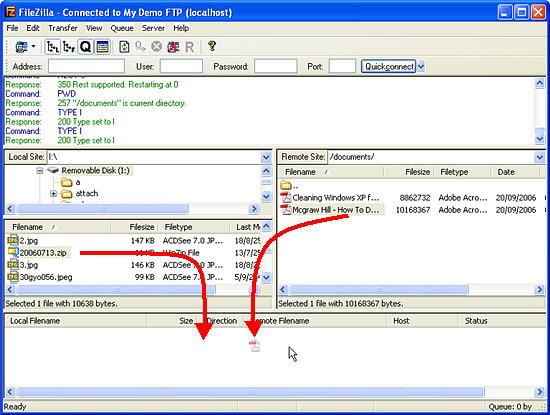Open the Local Site path dropdown
Viewport: 550px width, 415px height.
(266, 157)
